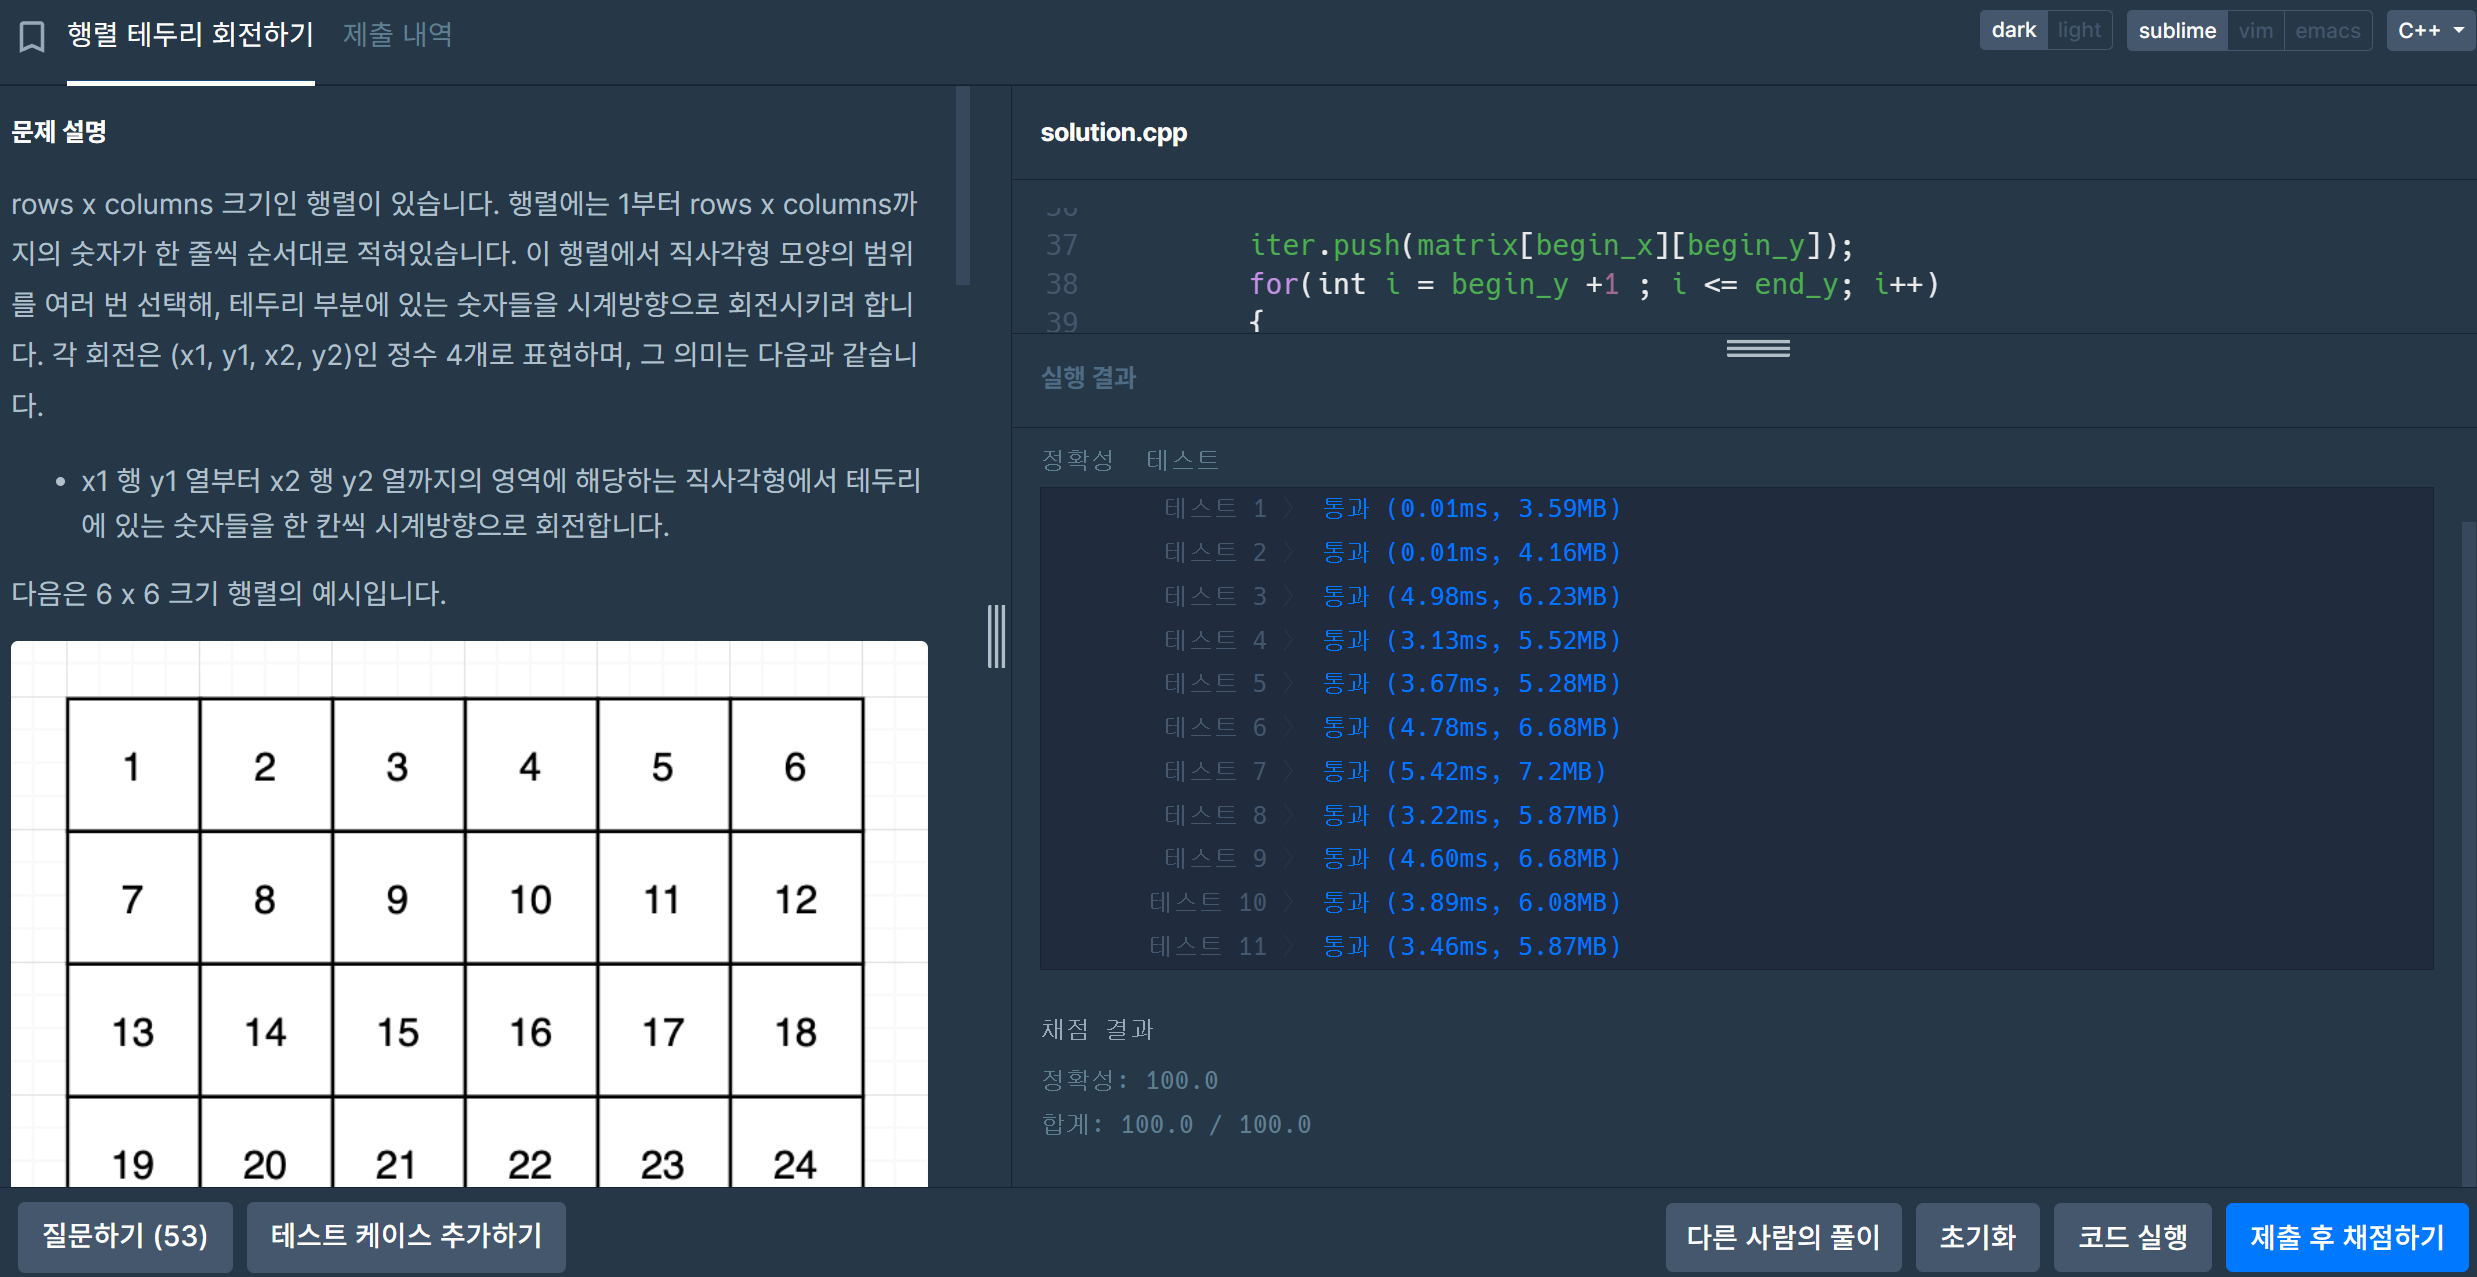This screenshot has height=1277, width=2477.
Task: Open 다른 사람의 풀이 solutions
Action: pos(1783,1237)
